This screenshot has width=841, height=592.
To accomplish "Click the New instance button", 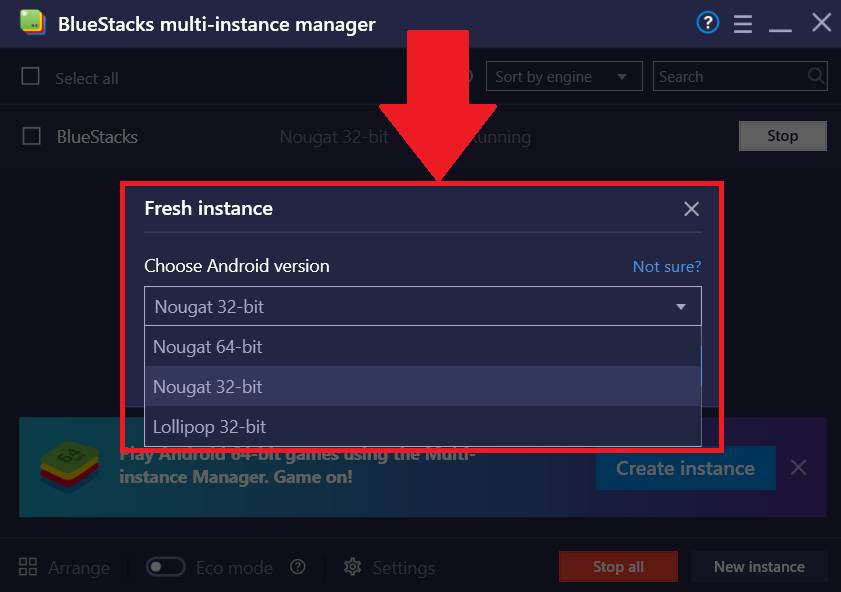I will point(759,567).
